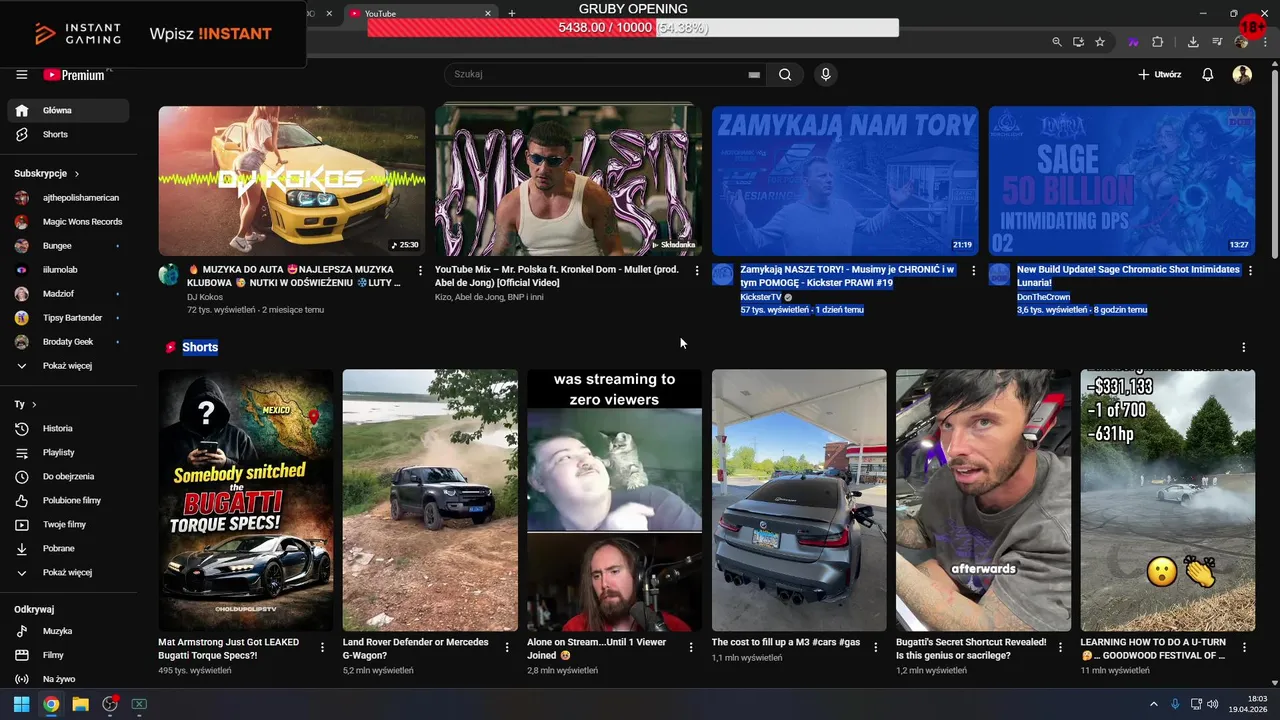Viewport: 1280px width, 720px height.
Task: Expand the Subskrypcje section chevron
Action: coord(76,174)
